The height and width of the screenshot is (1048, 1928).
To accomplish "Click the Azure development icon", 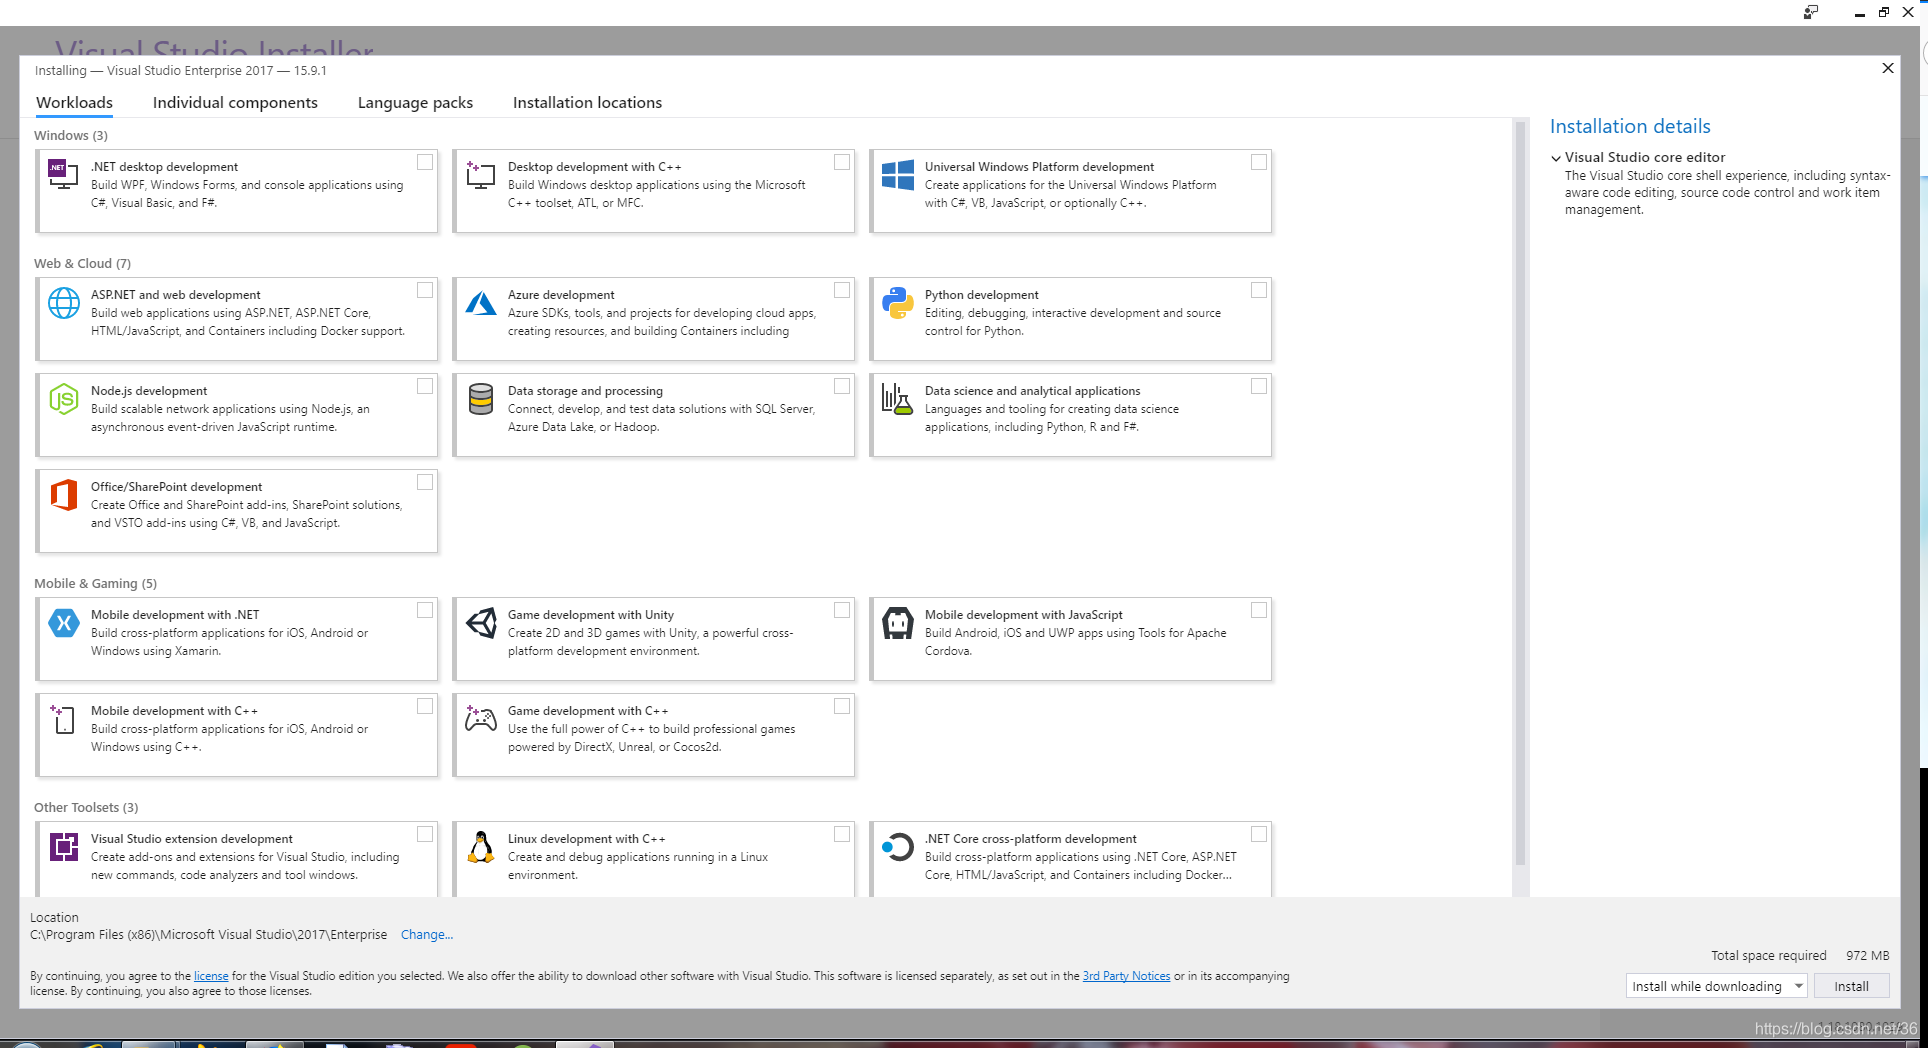I will 481,303.
